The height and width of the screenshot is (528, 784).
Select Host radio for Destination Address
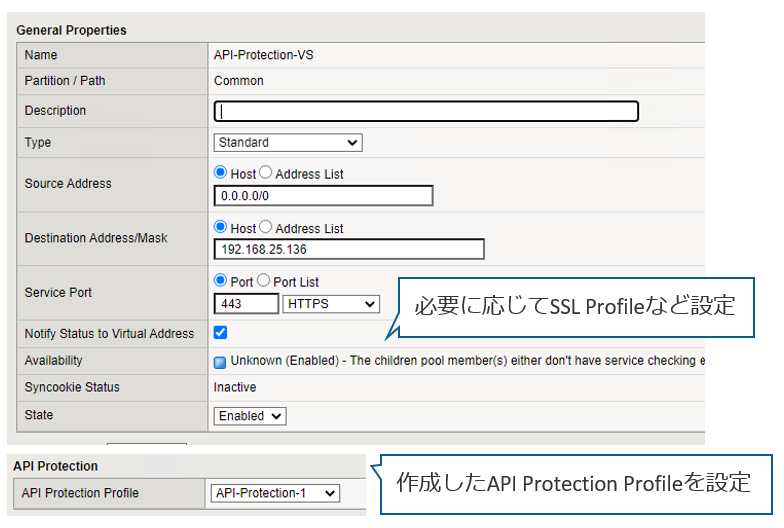[221, 228]
